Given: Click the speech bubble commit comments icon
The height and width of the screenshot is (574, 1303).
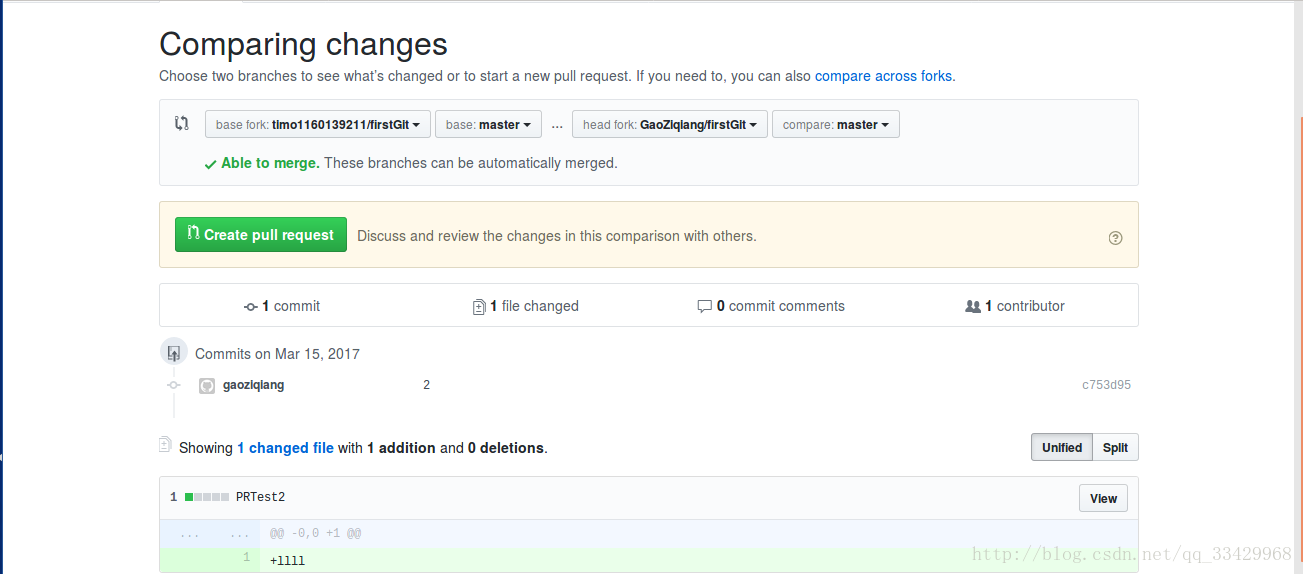Looking at the screenshot, I should (x=704, y=307).
